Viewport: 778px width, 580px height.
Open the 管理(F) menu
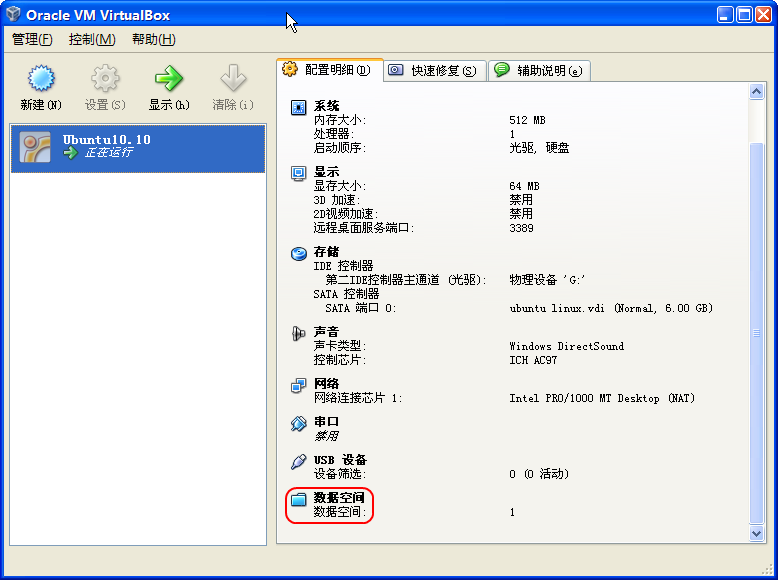pyautogui.click(x=32, y=39)
